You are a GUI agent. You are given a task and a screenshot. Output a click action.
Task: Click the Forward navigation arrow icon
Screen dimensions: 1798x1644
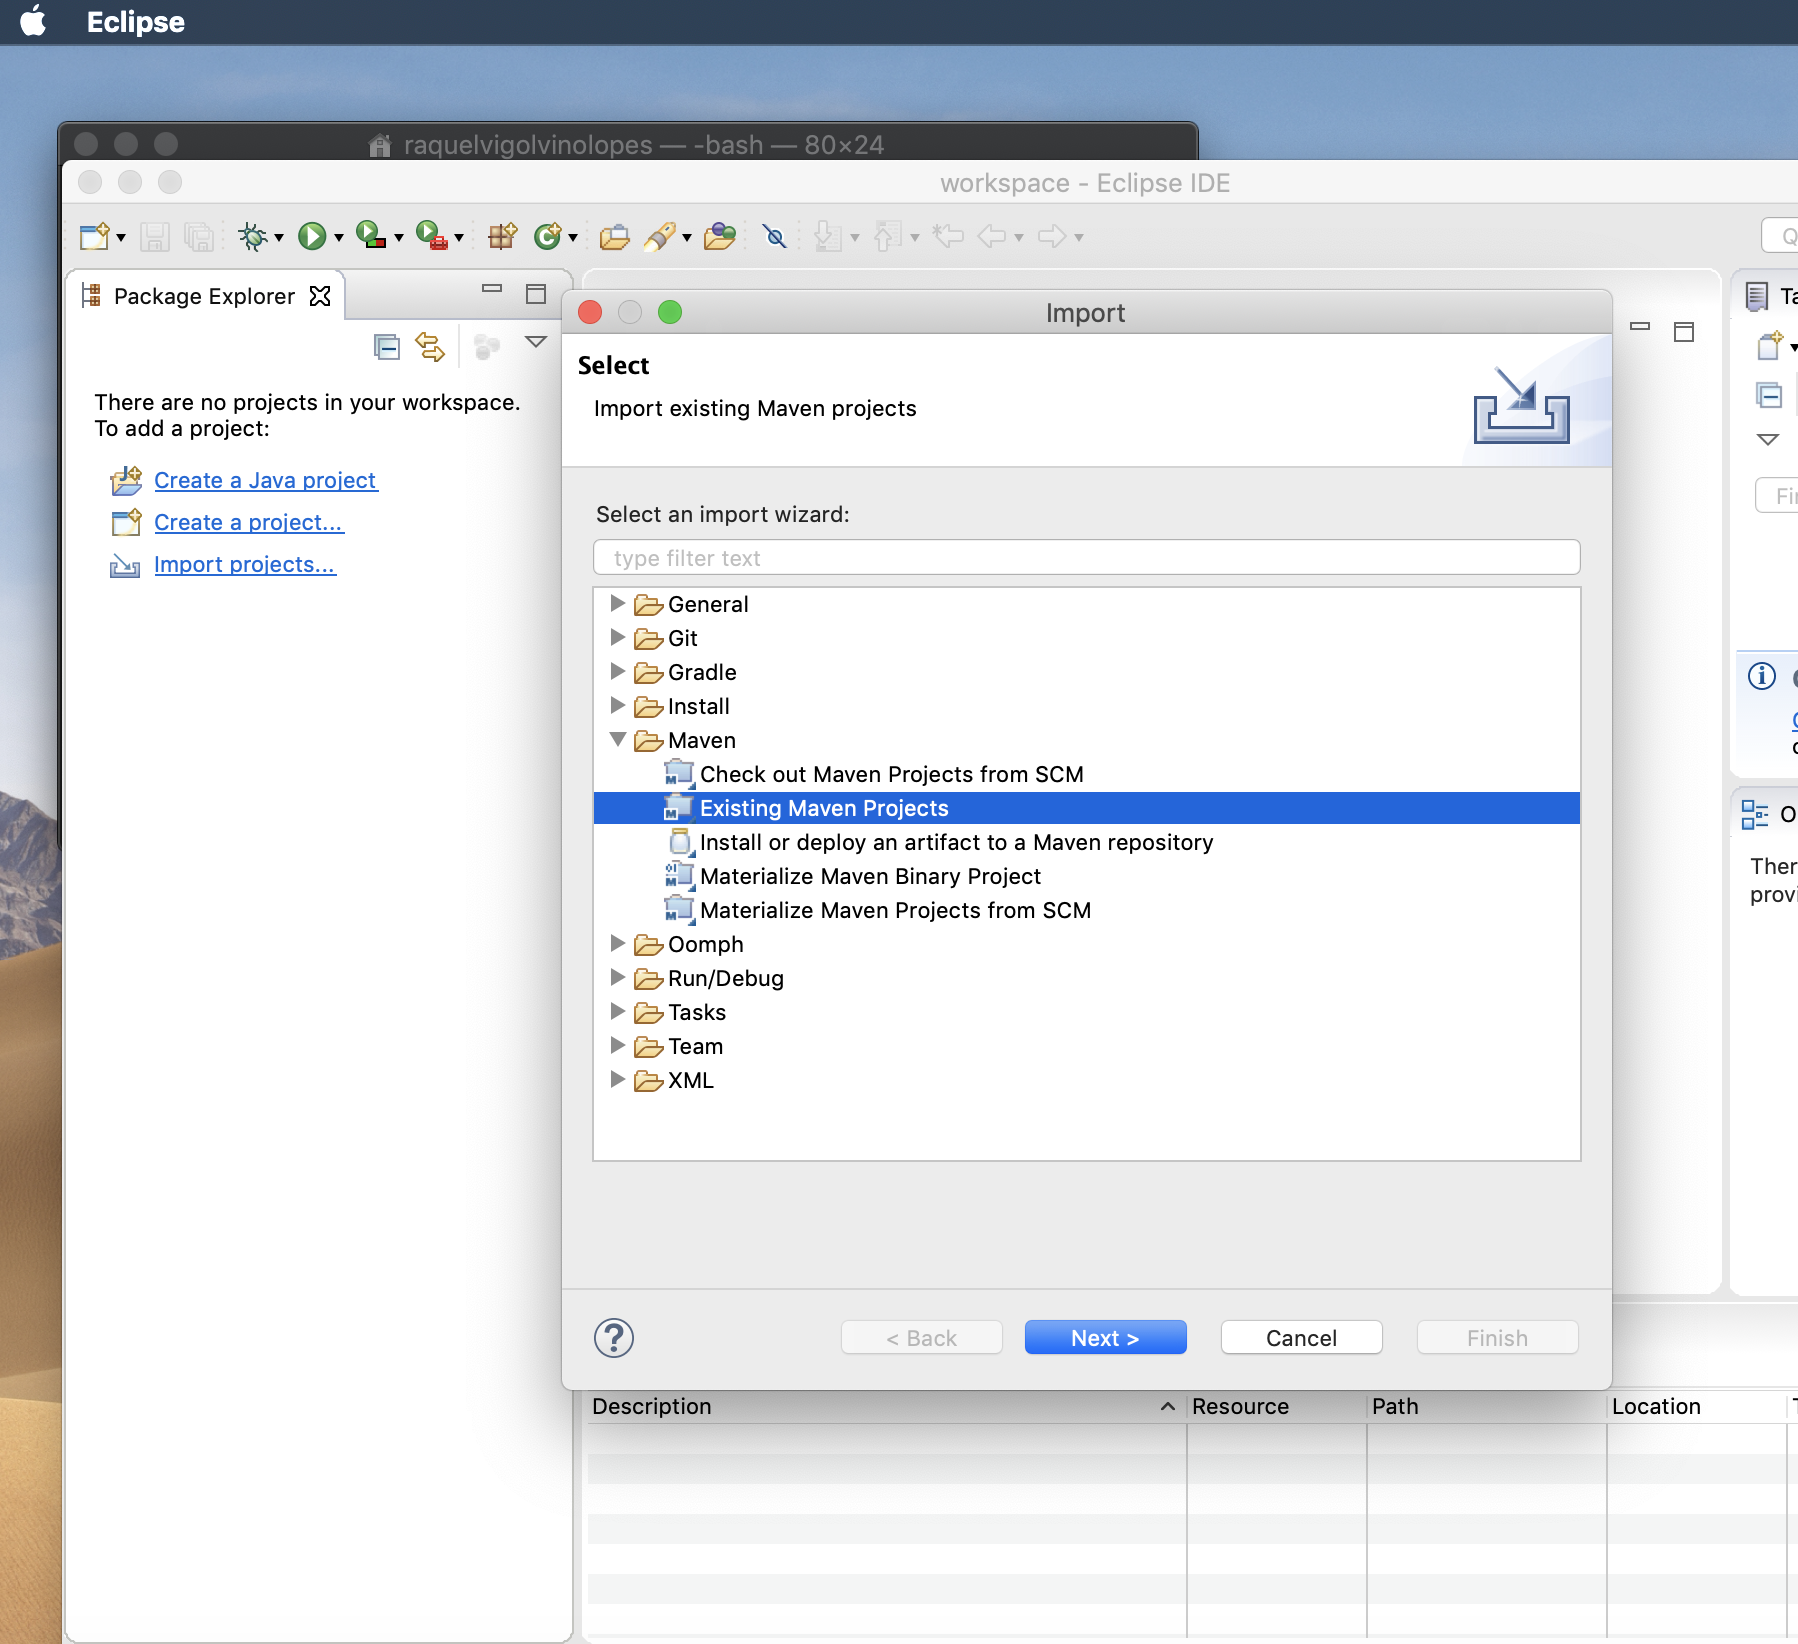pos(1052,237)
